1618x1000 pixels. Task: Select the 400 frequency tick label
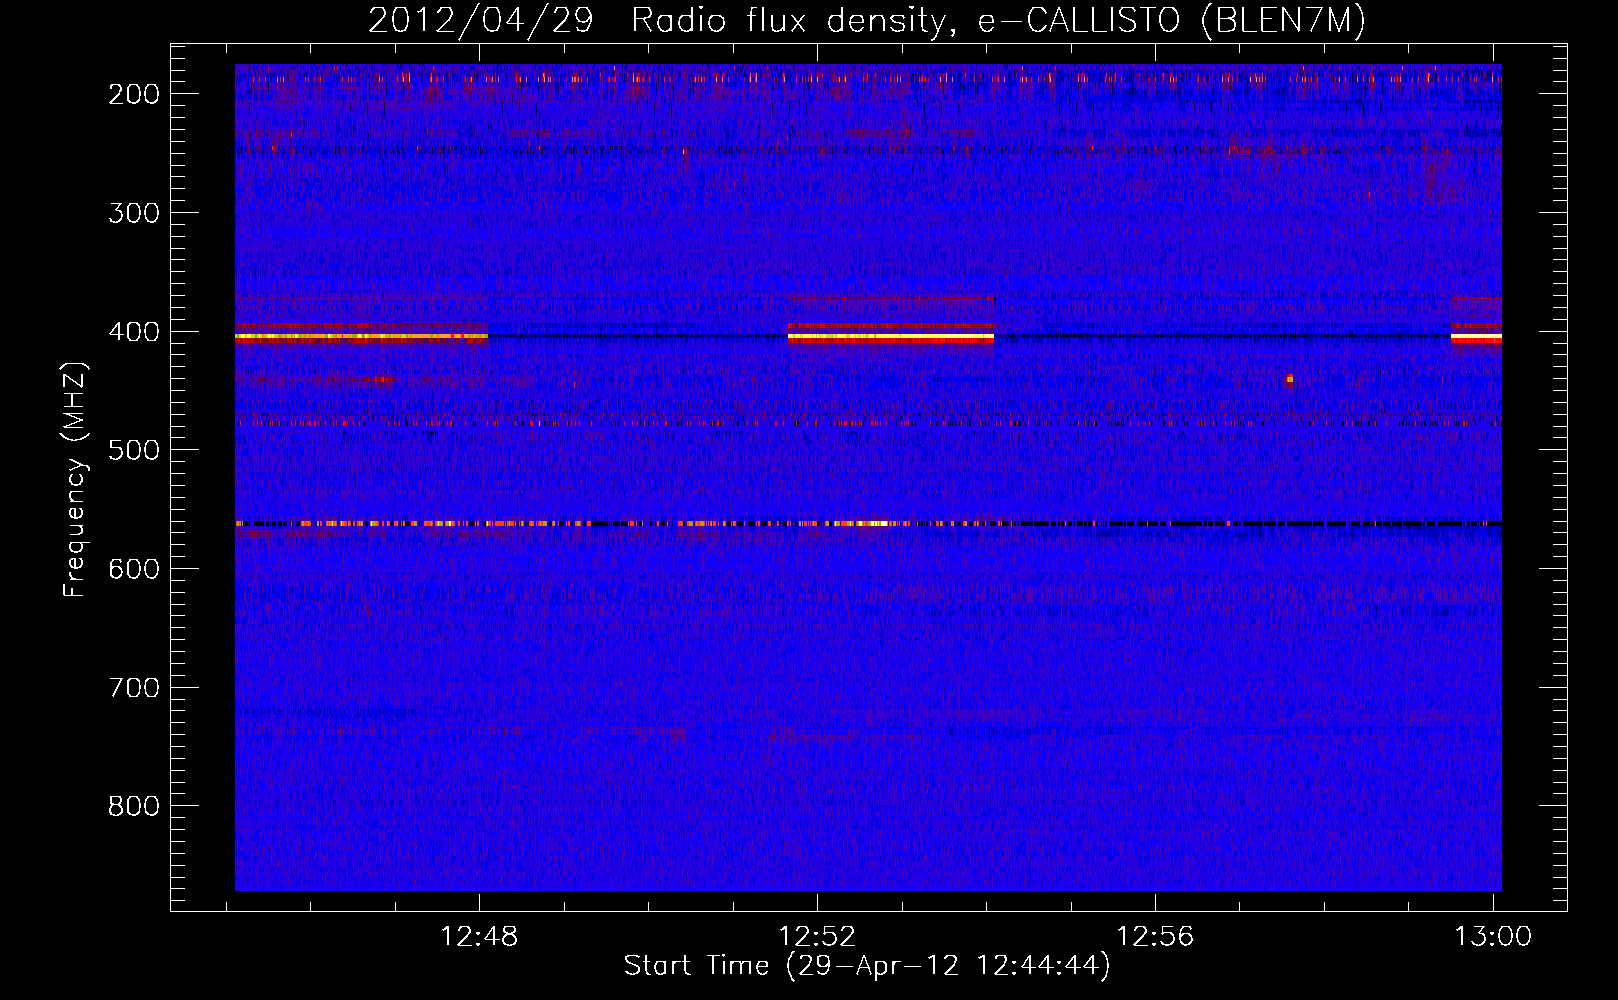134,332
